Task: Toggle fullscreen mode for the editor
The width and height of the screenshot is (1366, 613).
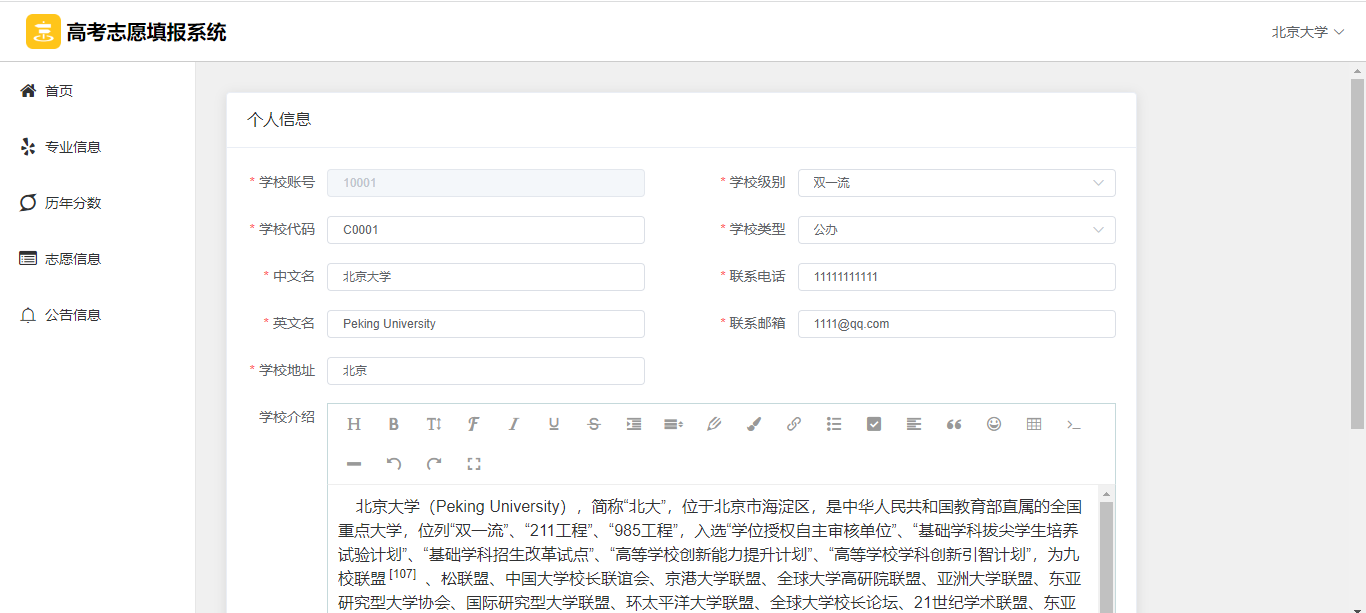Action: pos(474,464)
